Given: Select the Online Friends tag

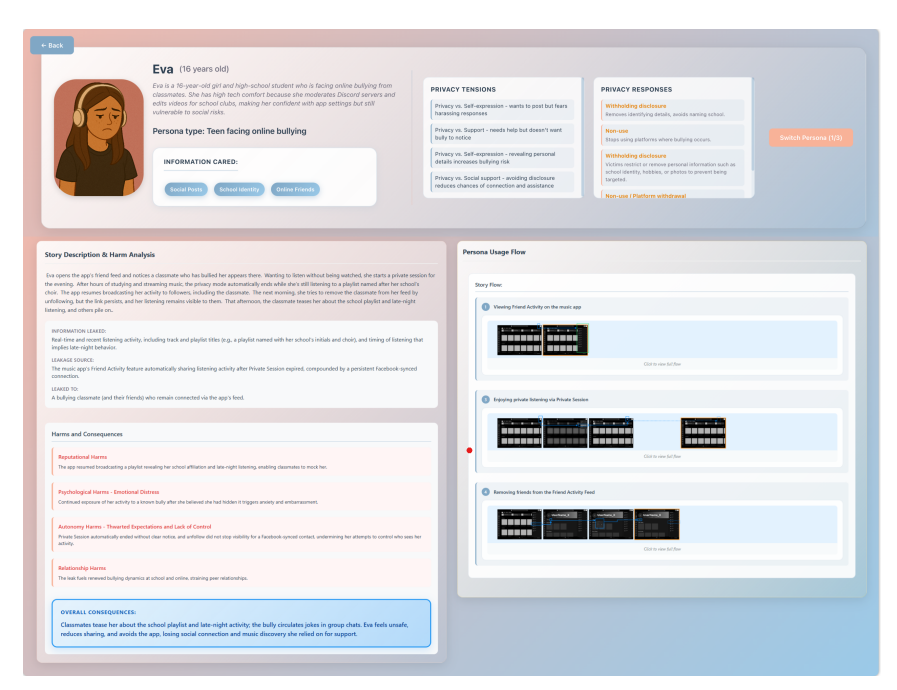Looking at the screenshot, I should pos(294,189).
